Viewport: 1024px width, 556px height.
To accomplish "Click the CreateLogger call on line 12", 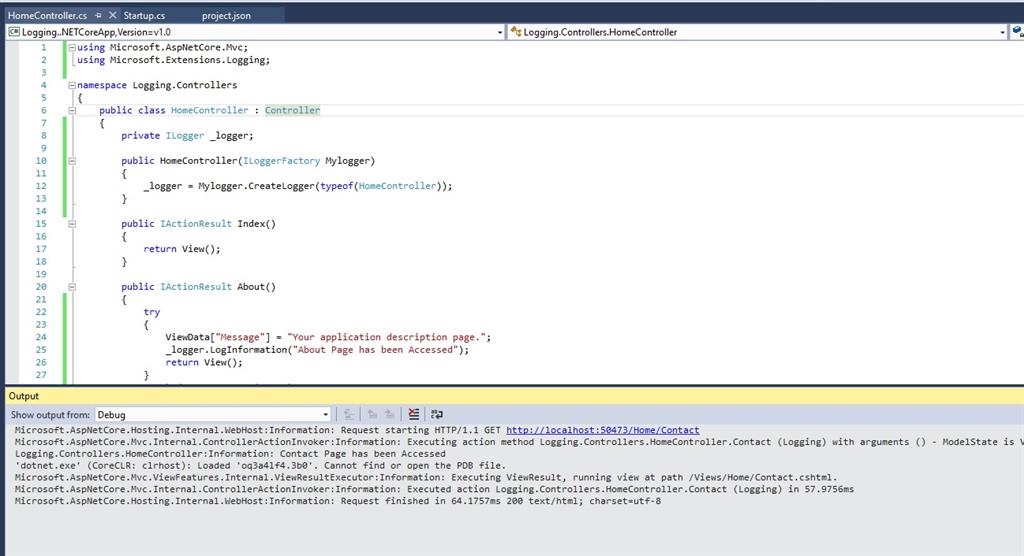I will coord(281,186).
